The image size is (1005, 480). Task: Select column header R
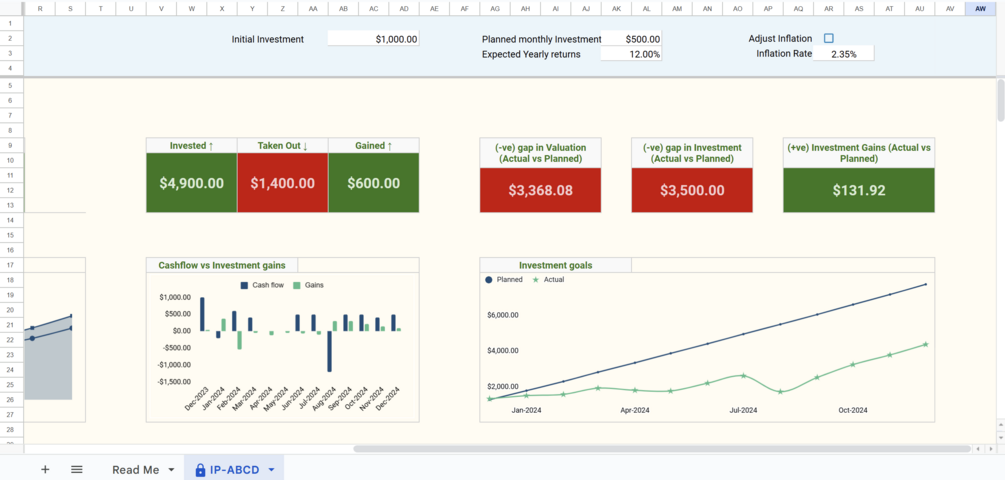tap(40, 8)
